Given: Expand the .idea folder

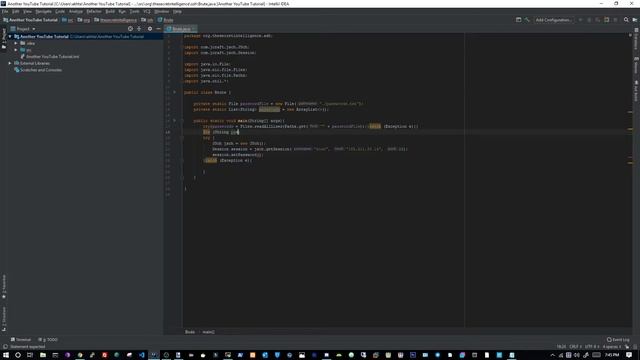Looking at the screenshot, I should pyautogui.click(x=16, y=43).
